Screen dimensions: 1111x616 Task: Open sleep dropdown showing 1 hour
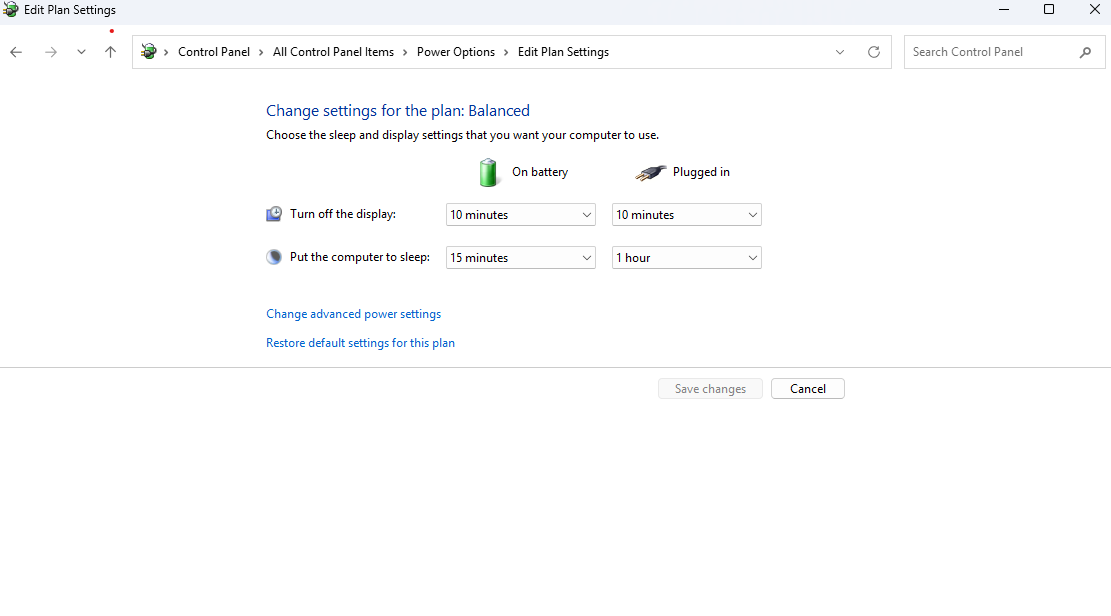pos(686,258)
